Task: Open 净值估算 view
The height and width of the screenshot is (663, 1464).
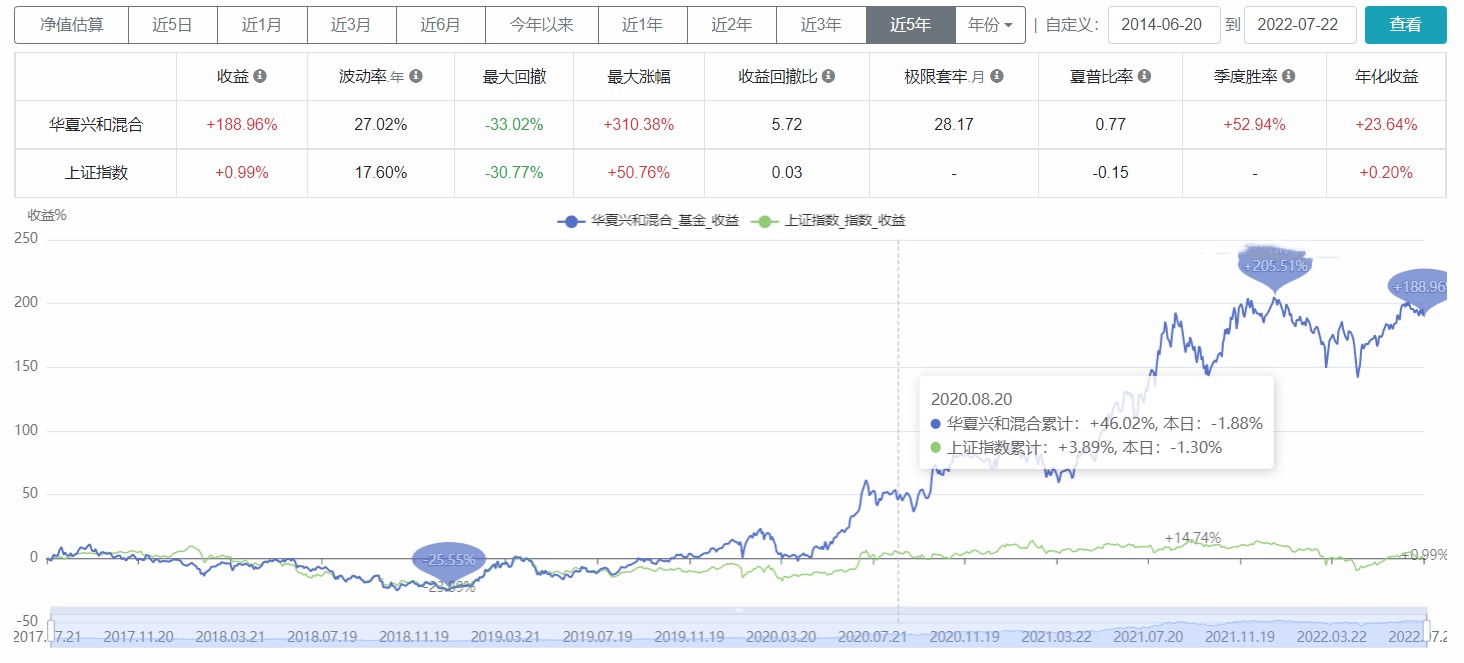Action: (x=70, y=24)
